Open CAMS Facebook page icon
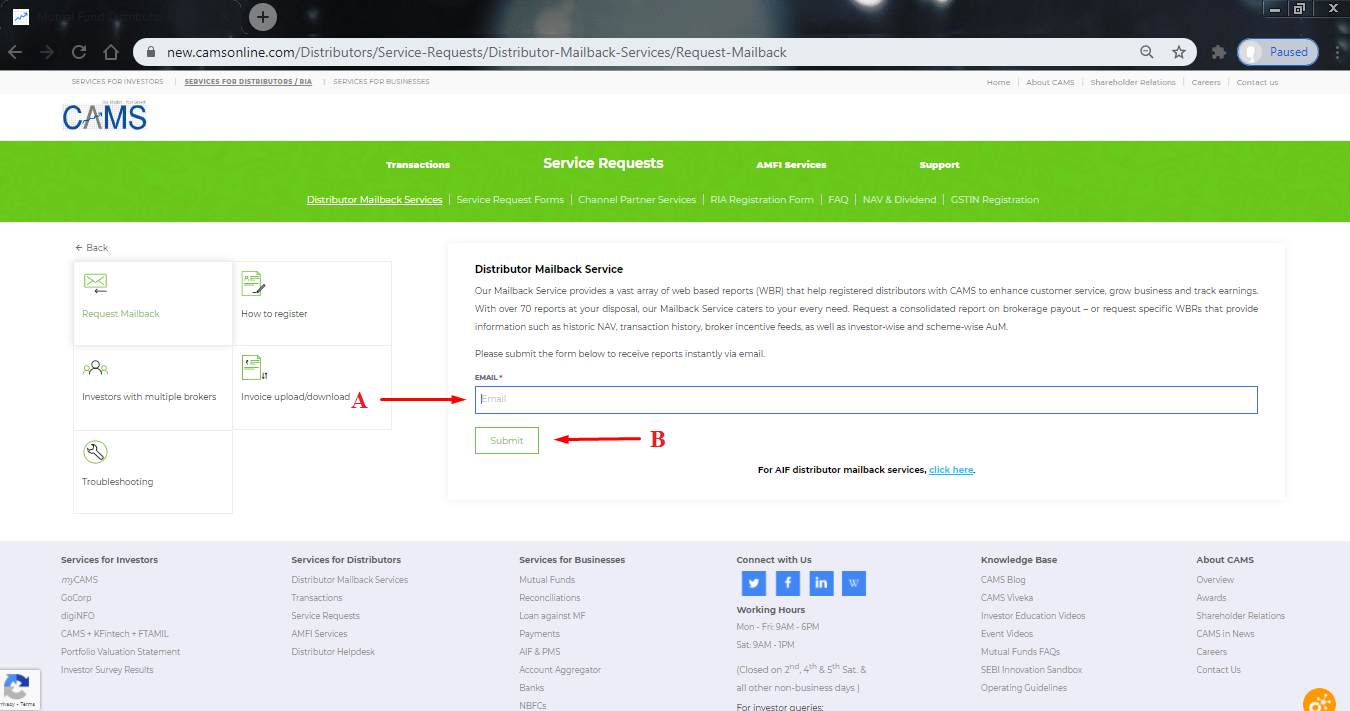This screenshot has height=711, width=1350. (788, 583)
